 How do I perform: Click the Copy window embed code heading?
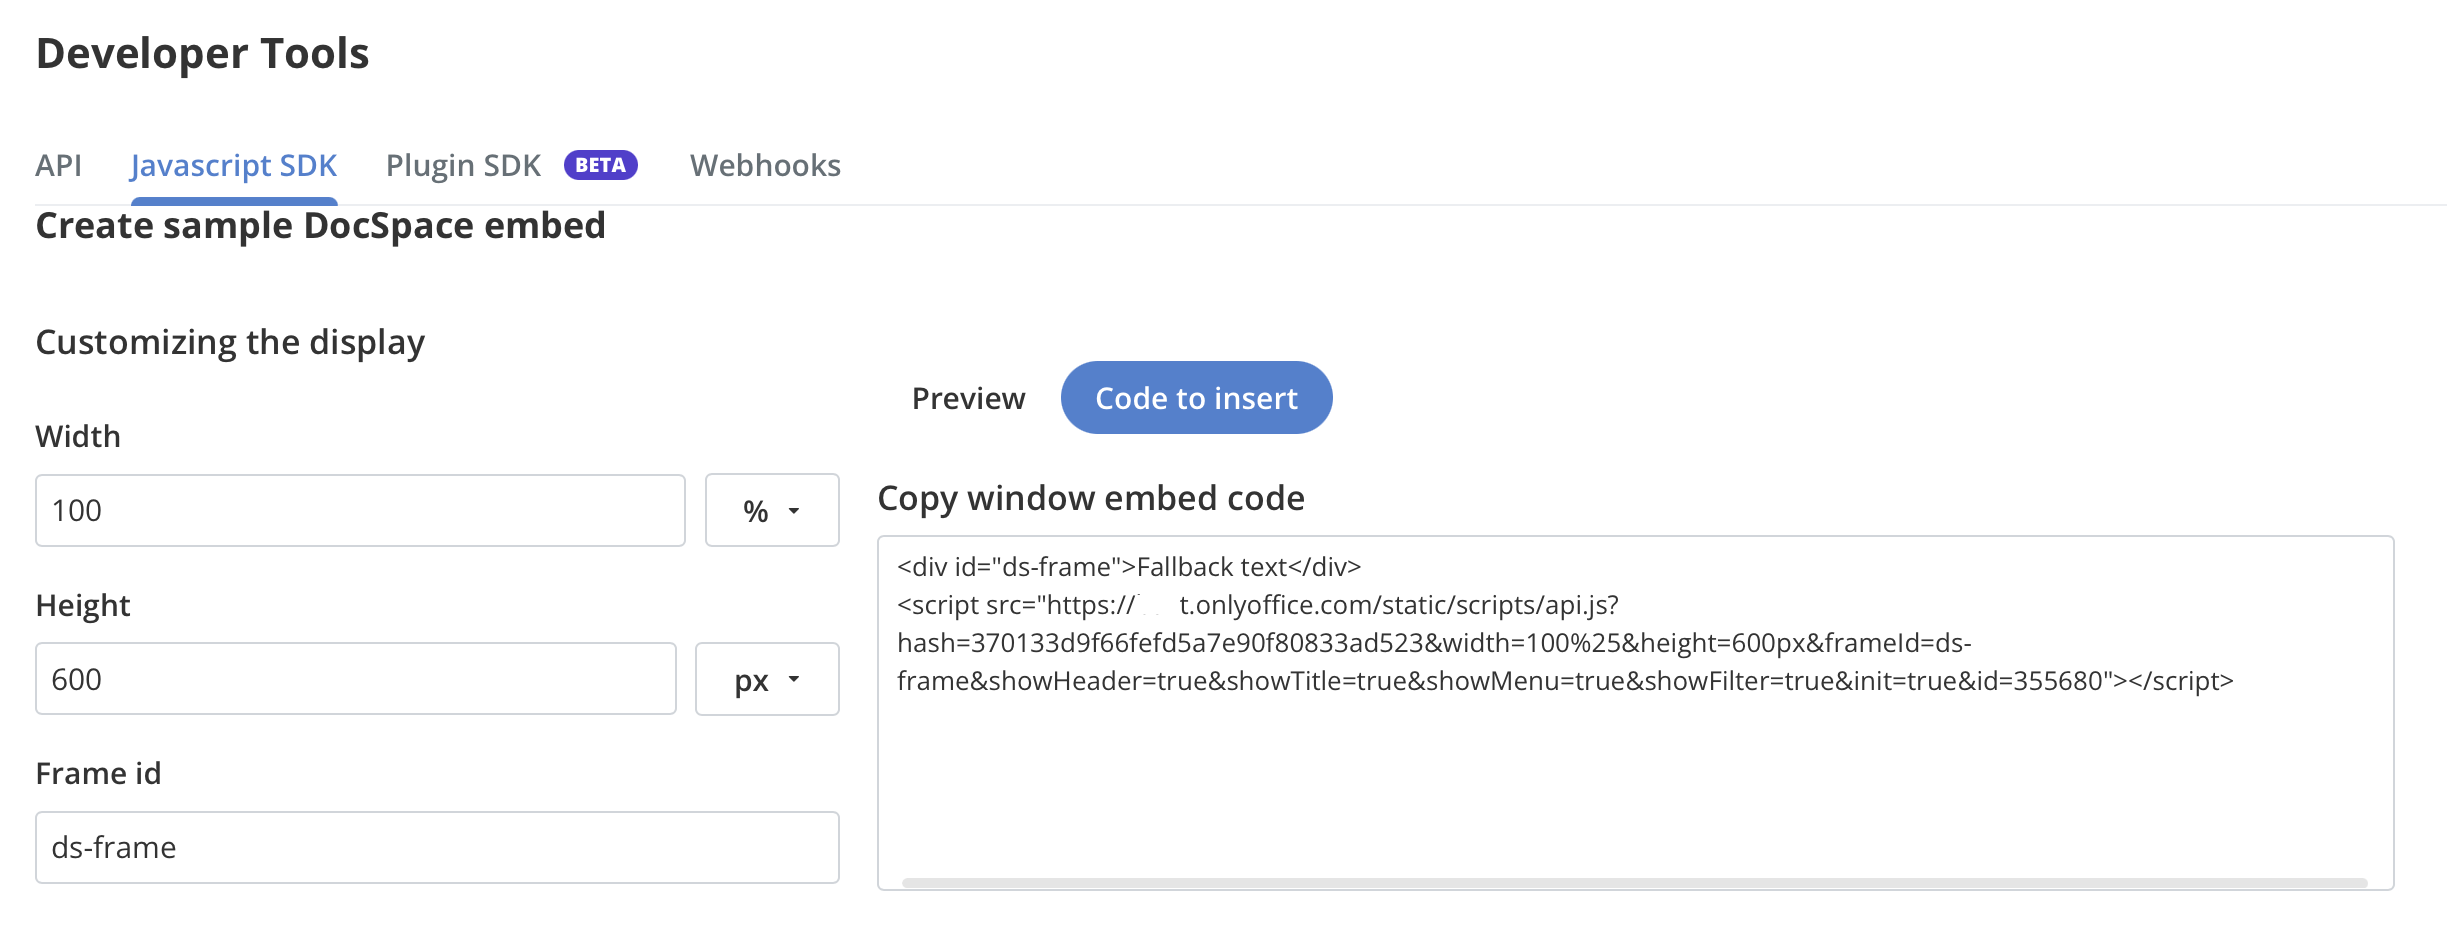pos(1090,498)
